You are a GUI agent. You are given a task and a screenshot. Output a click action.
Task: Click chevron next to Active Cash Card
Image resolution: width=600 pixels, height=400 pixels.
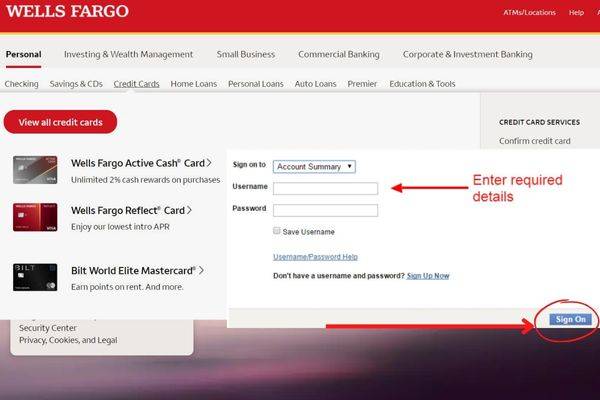[209, 163]
